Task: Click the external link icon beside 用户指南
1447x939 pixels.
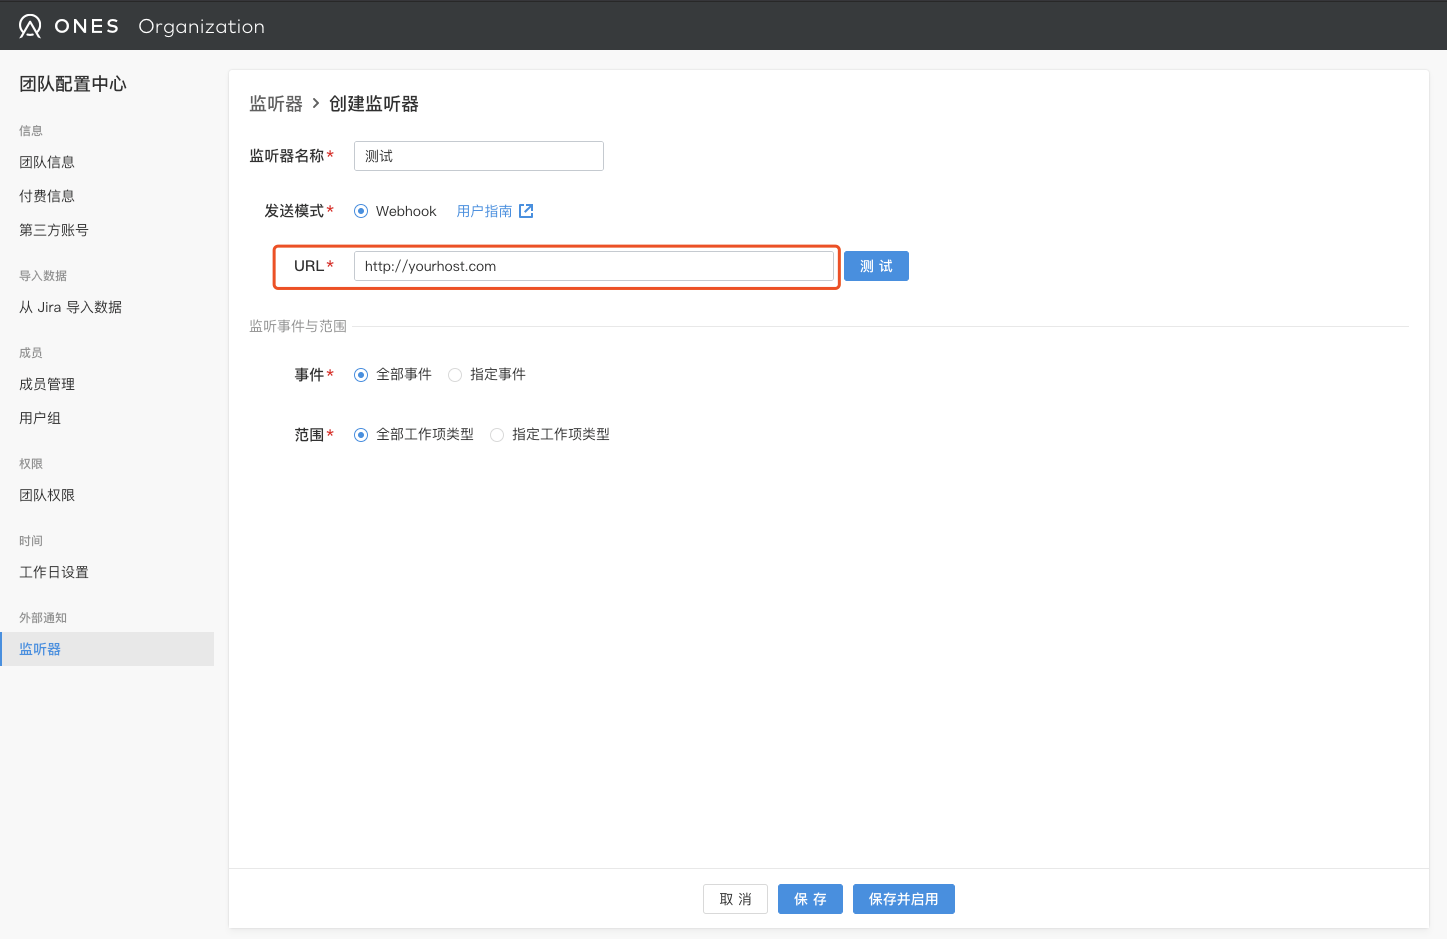Action: click(x=526, y=211)
